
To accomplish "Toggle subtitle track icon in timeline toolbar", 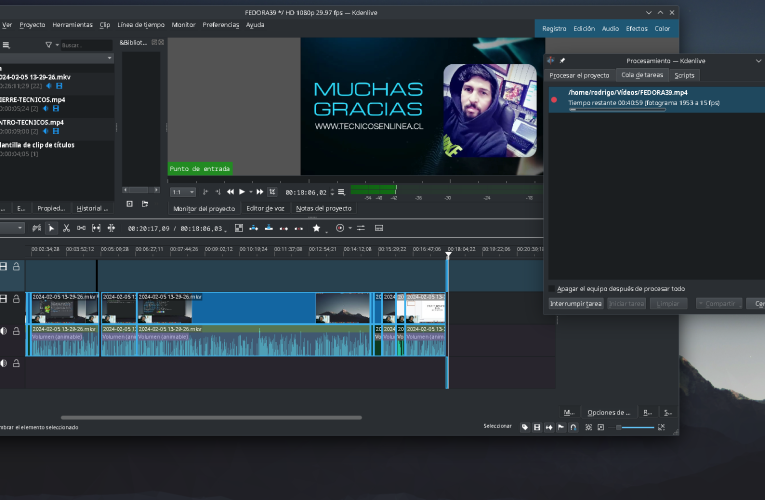I will pos(379,228).
